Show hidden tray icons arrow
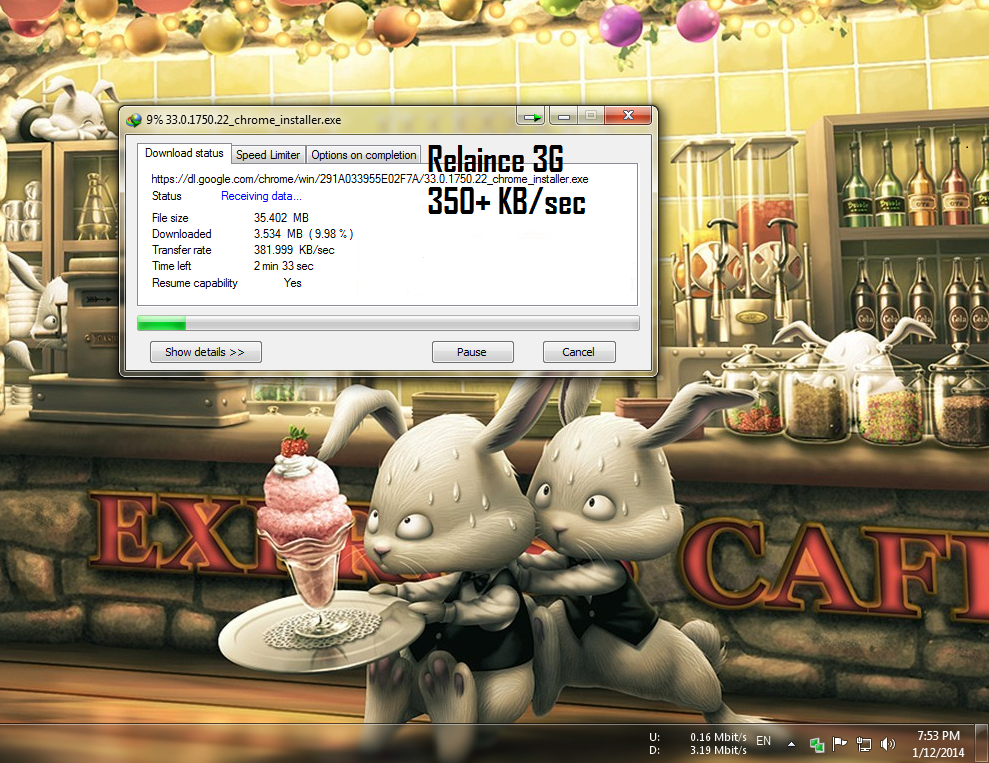The height and width of the screenshot is (763, 989). point(791,745)
